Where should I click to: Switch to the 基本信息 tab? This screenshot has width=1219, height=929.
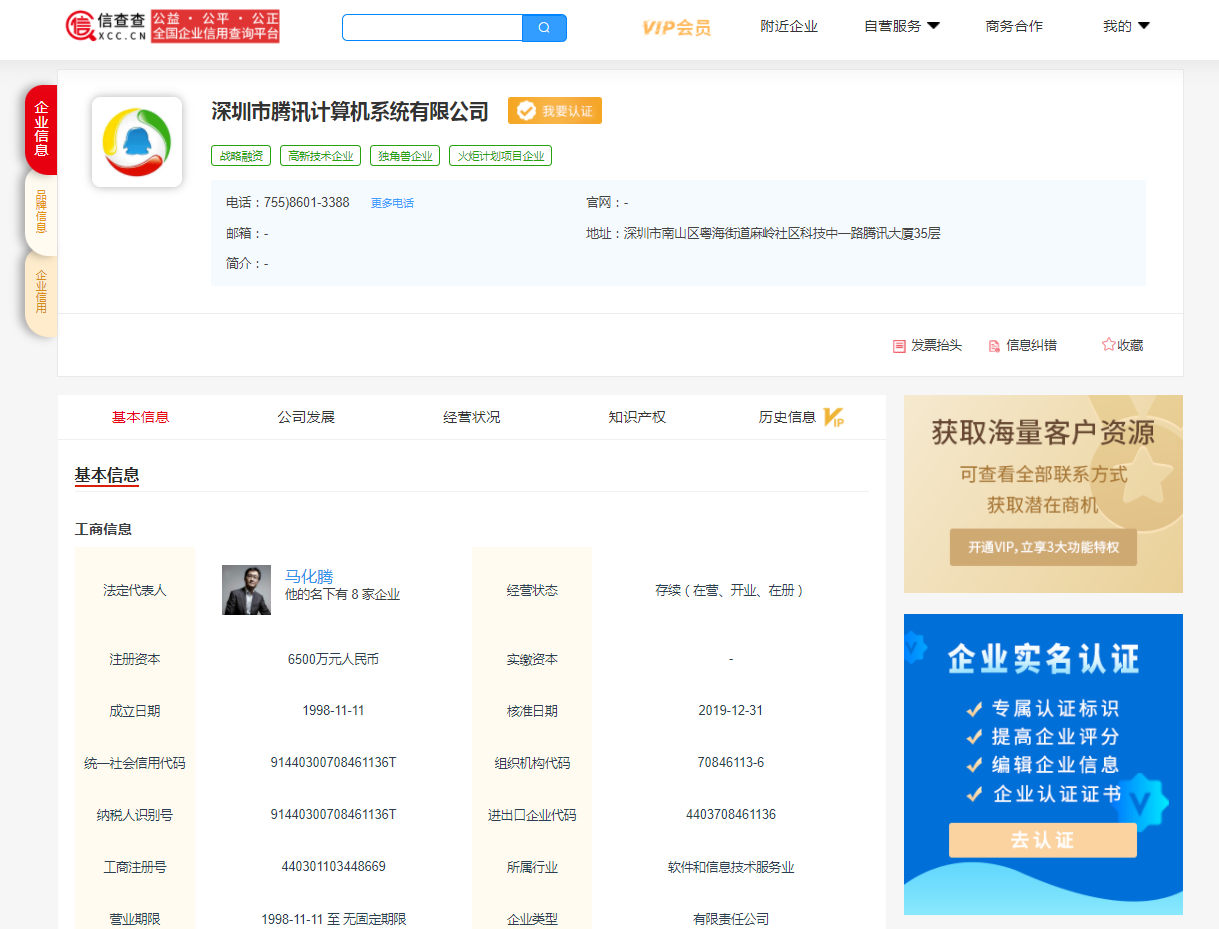tap(140, 417)
